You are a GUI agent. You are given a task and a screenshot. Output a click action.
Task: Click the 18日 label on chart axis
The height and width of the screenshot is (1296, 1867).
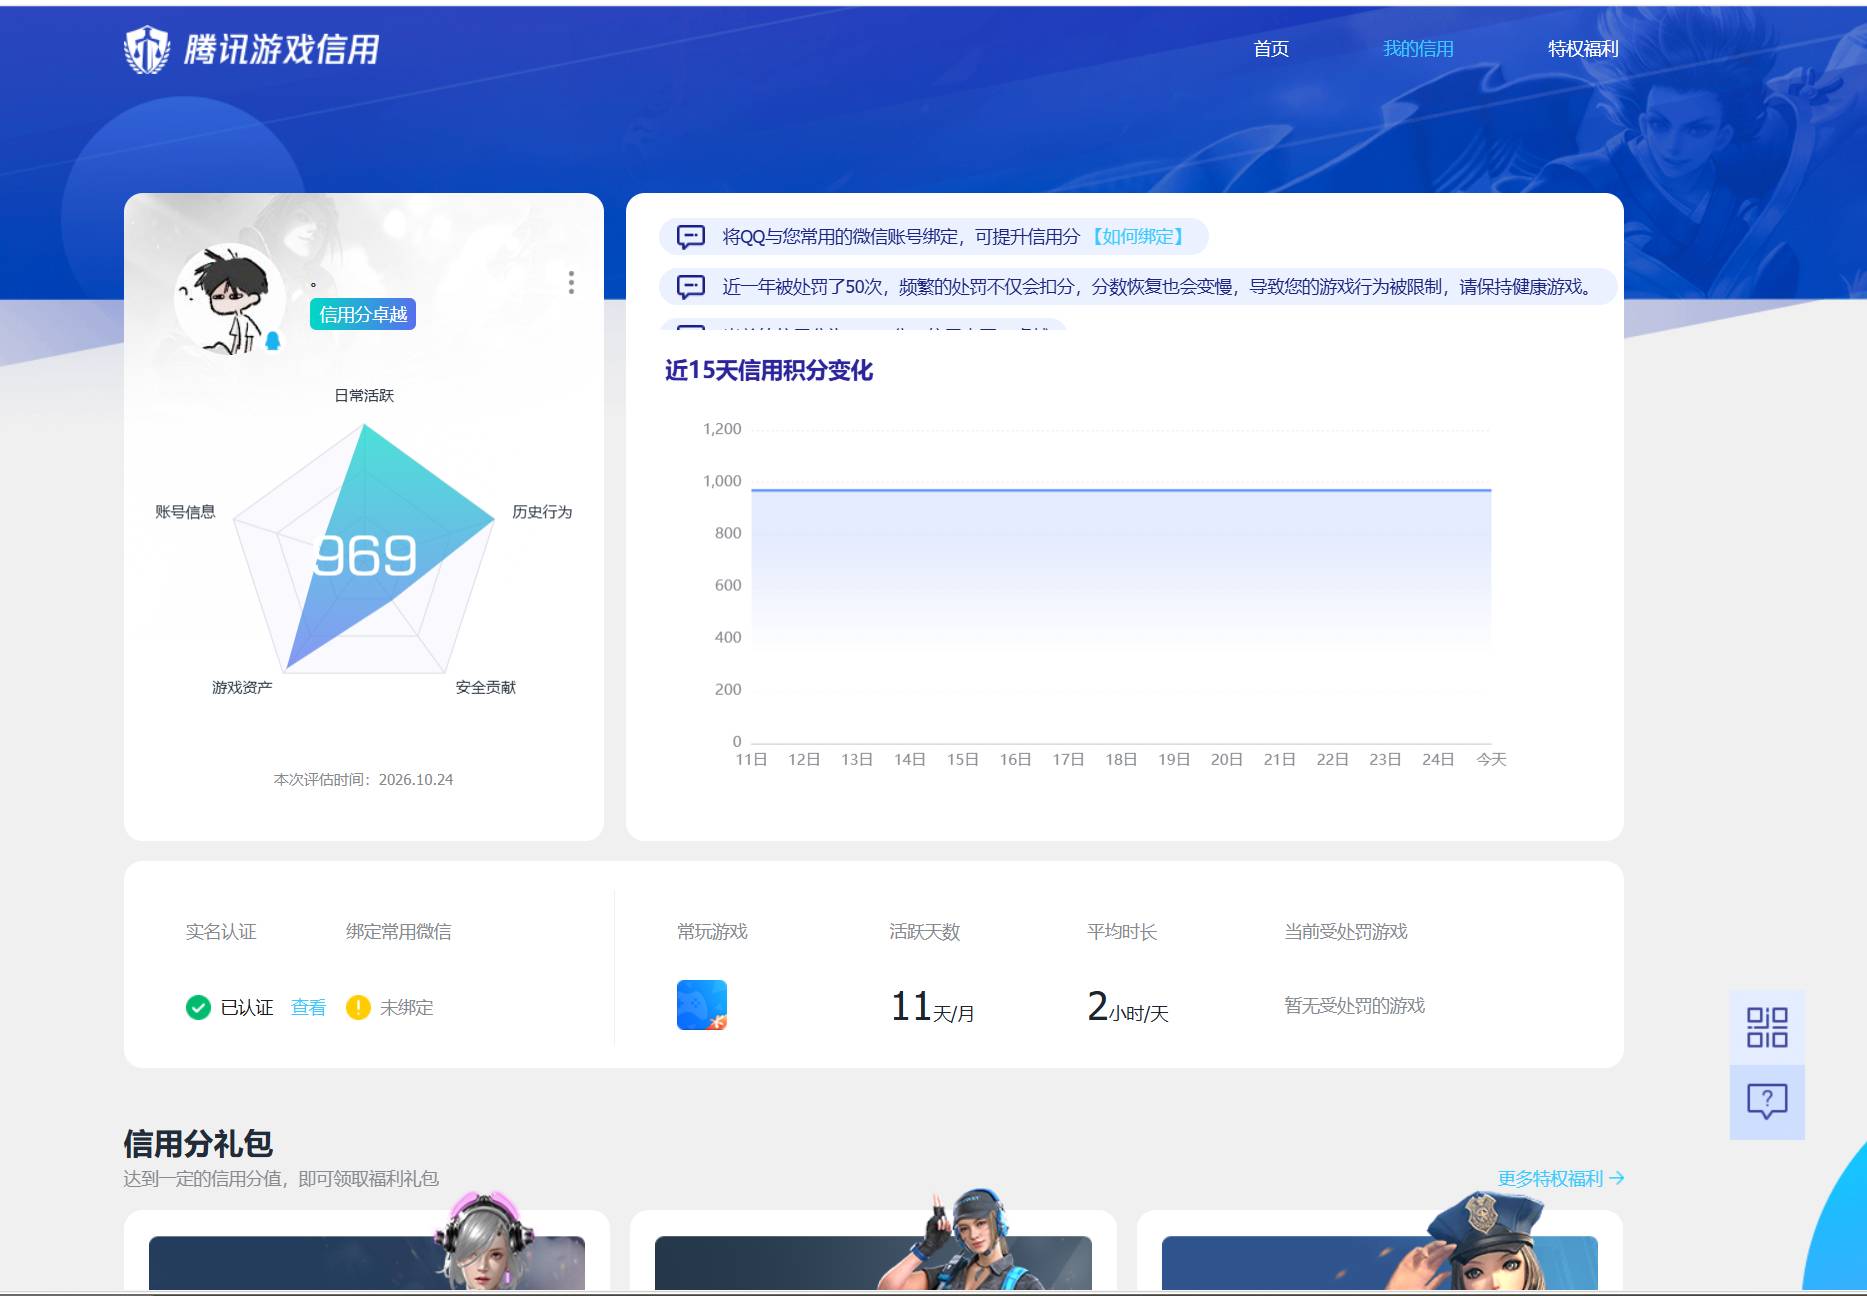pyautogui.click(x=1121, y=760)
